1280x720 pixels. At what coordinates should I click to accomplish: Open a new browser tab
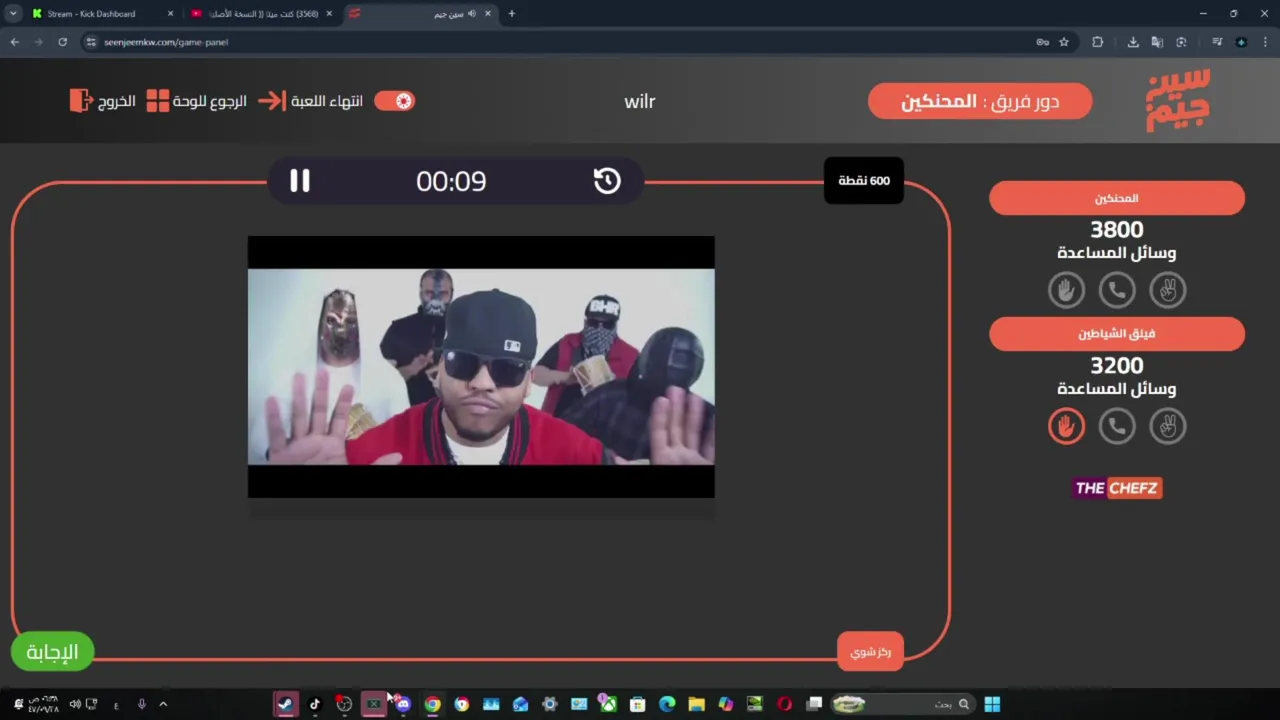click(x=512, y=14)
